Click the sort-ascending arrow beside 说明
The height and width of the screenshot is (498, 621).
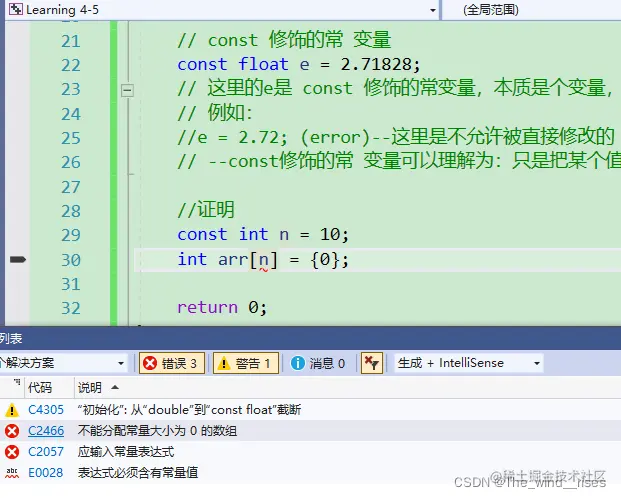pos(115,387)
